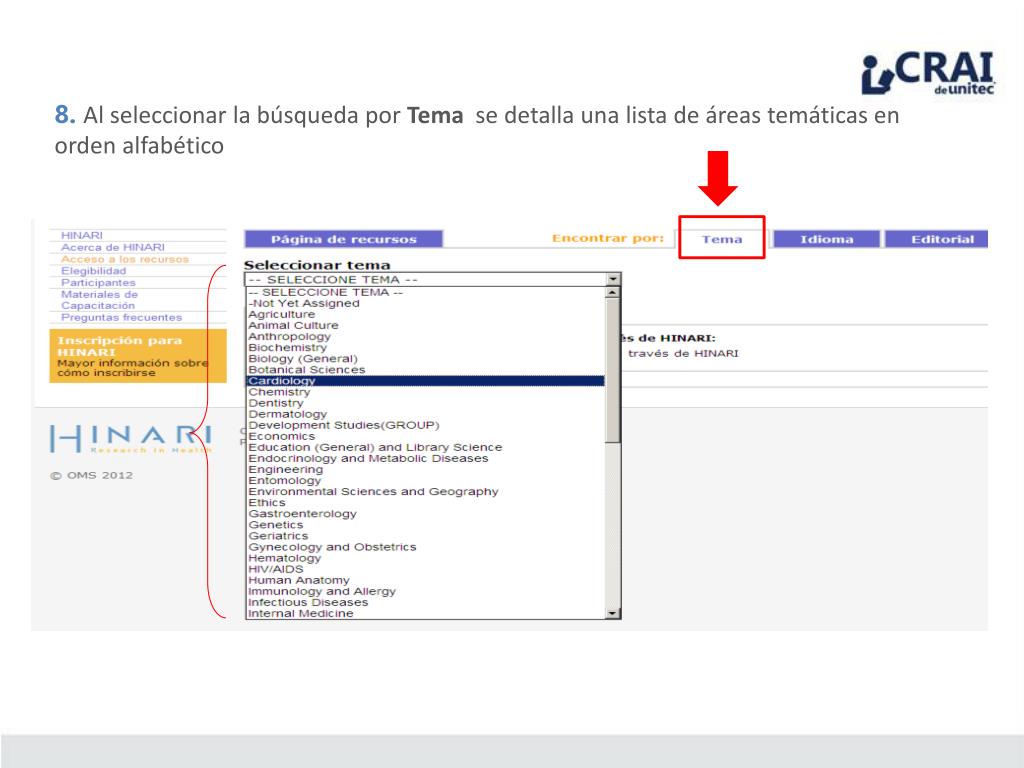Pick Dentistry topic

426,403
